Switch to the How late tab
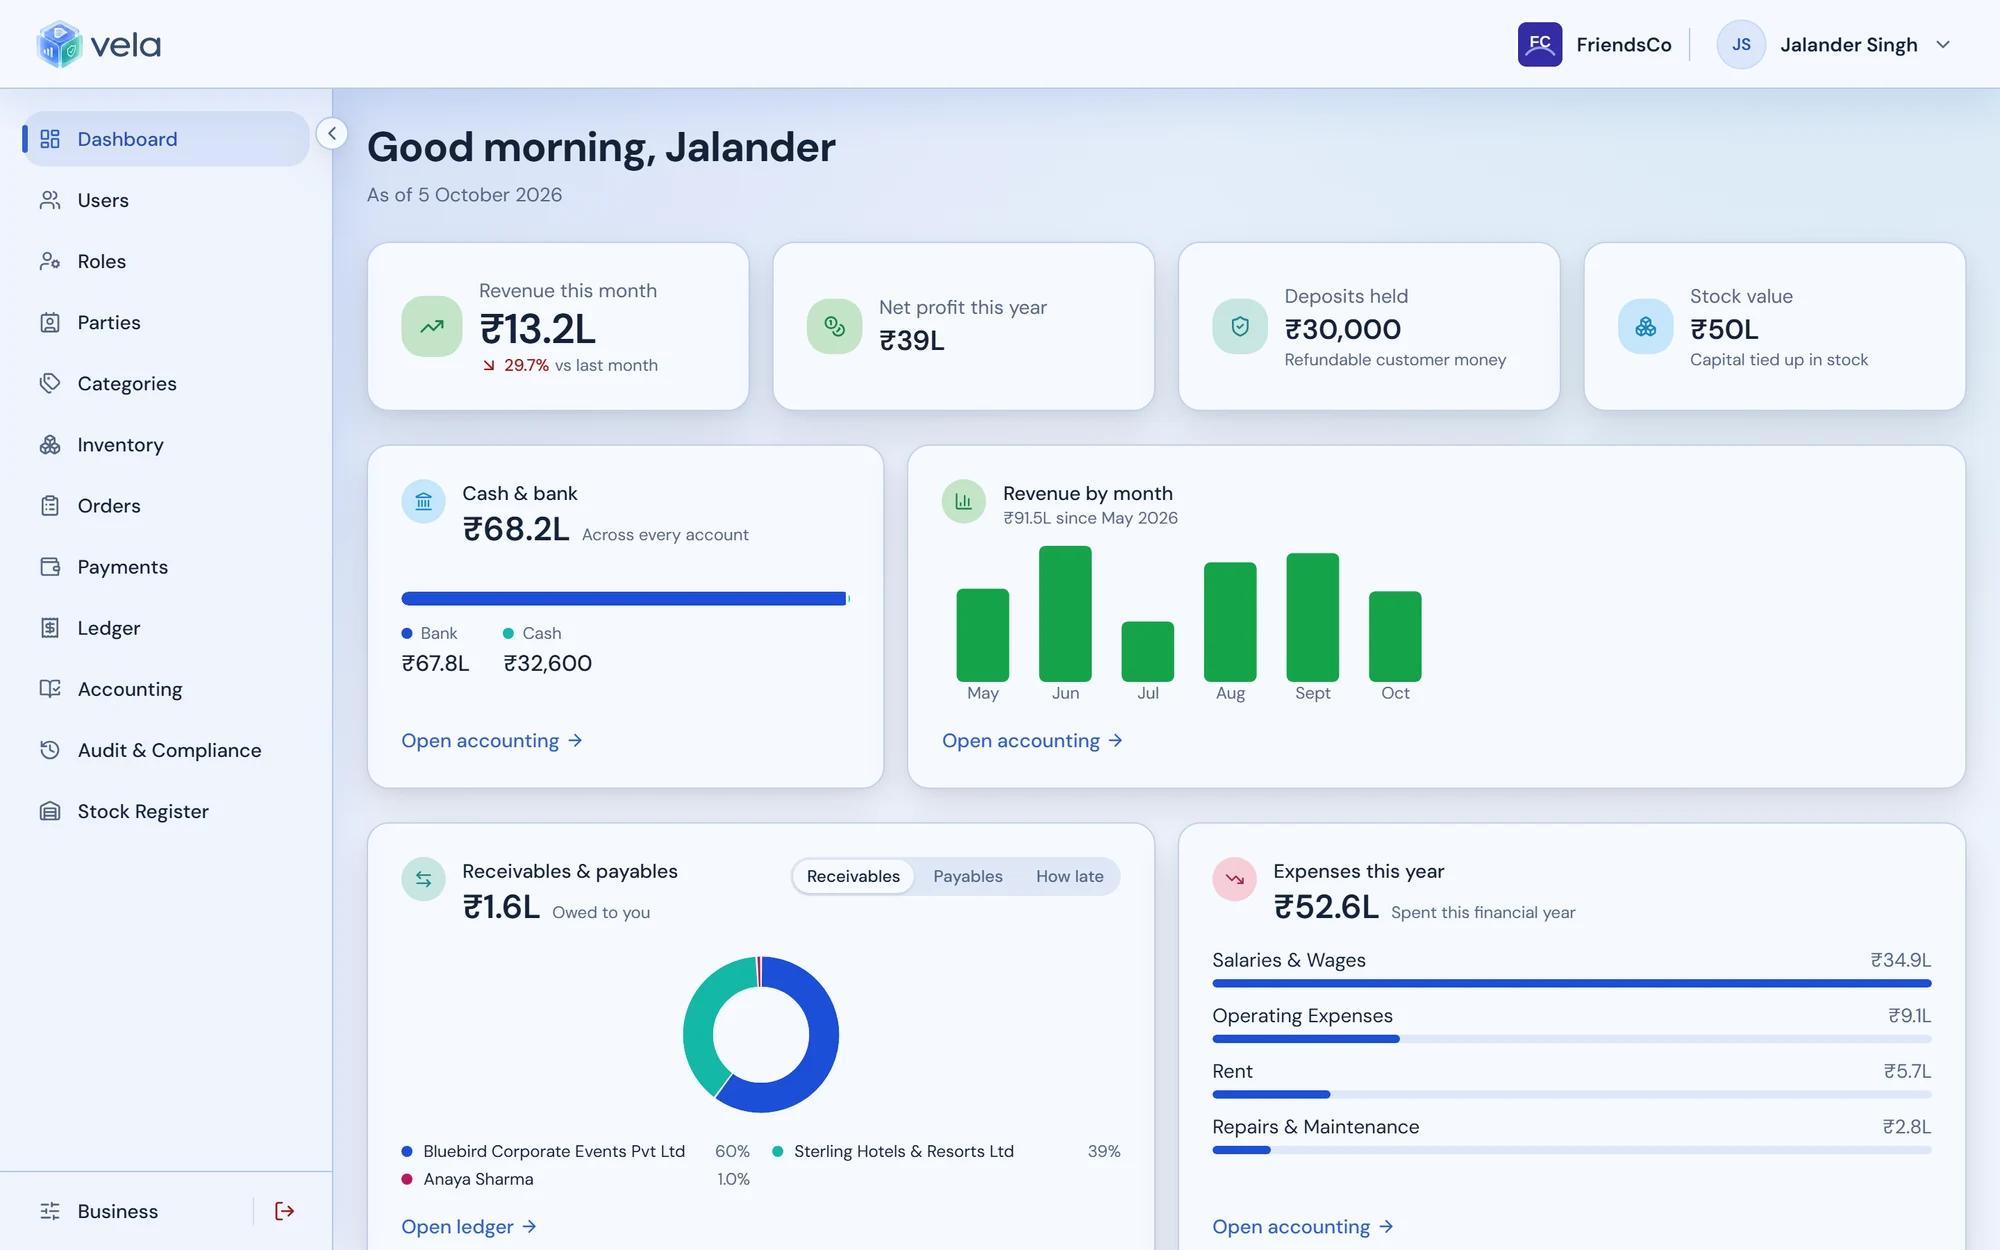2000x1250 pixels. pyautogui.click(x=1070, y=876)
